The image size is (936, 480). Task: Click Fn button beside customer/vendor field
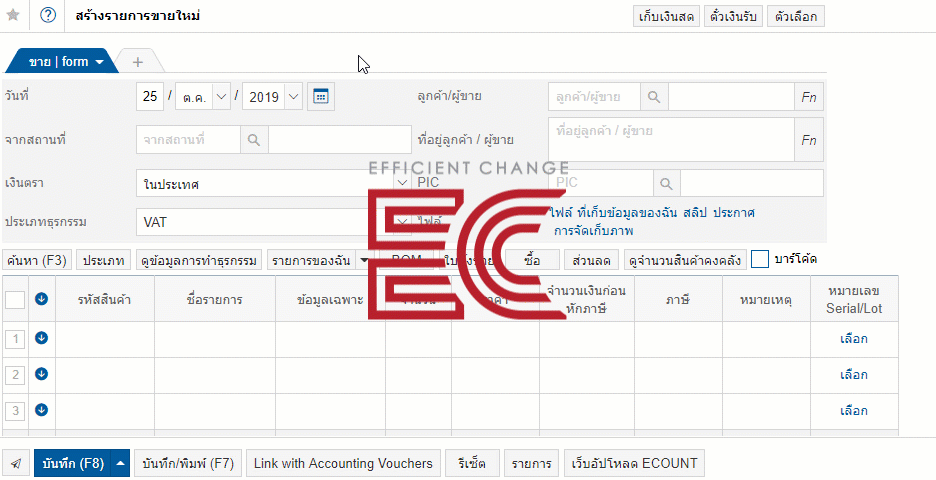point(809,97)
